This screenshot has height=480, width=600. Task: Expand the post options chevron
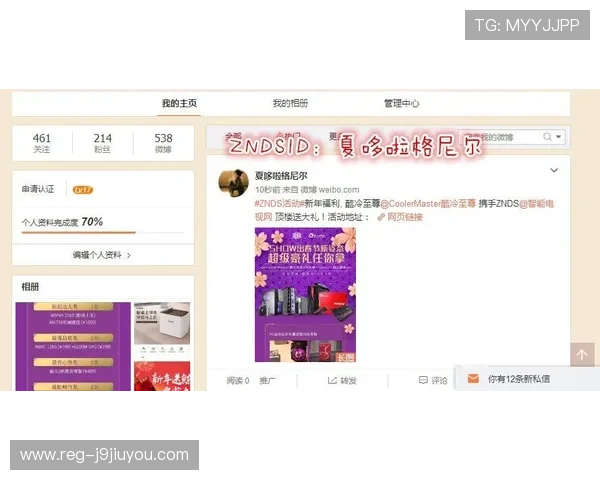554,170
